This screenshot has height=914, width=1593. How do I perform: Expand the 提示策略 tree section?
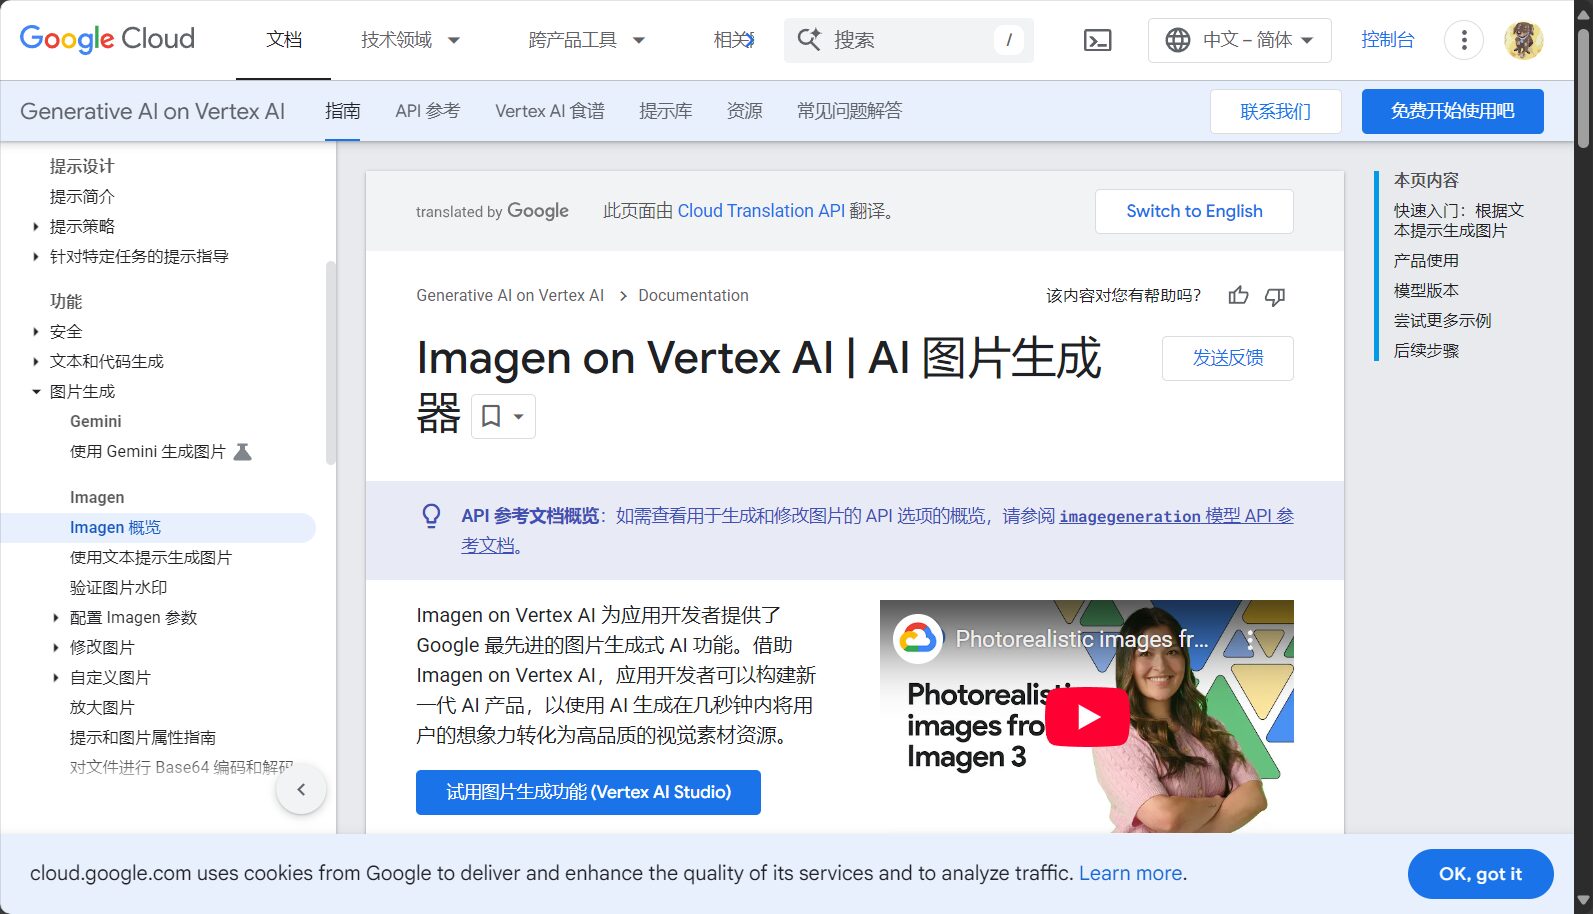point(36,227)
